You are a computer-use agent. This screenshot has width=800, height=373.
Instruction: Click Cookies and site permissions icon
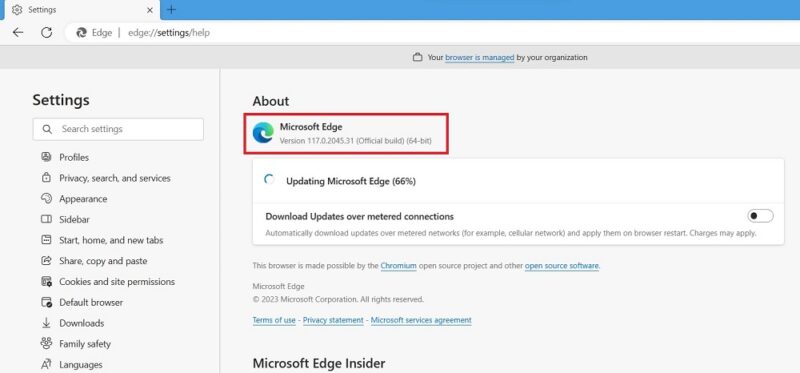point(46,281)
